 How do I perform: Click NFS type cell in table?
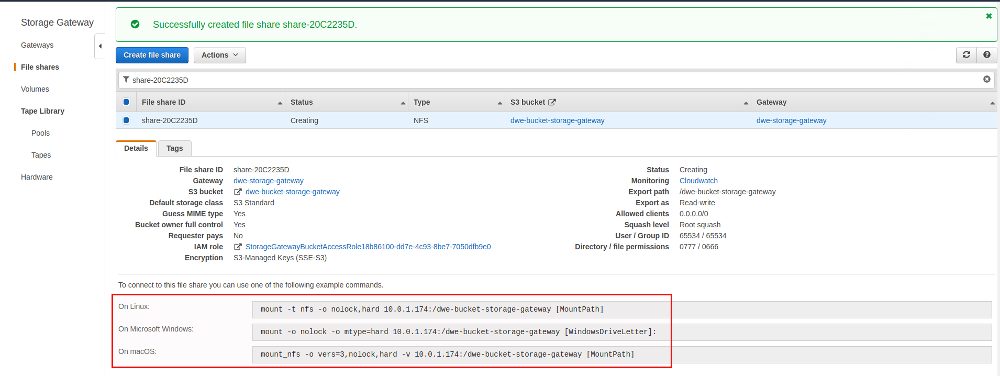point(421,120)
